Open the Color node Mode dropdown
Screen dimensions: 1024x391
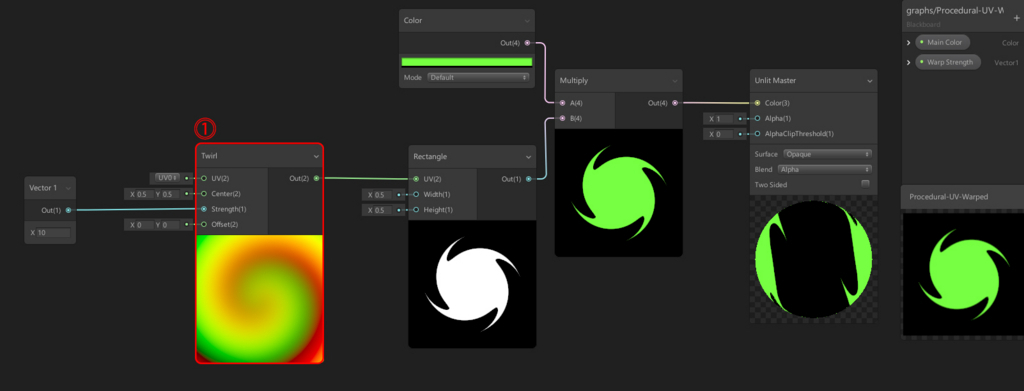point(478,77)
